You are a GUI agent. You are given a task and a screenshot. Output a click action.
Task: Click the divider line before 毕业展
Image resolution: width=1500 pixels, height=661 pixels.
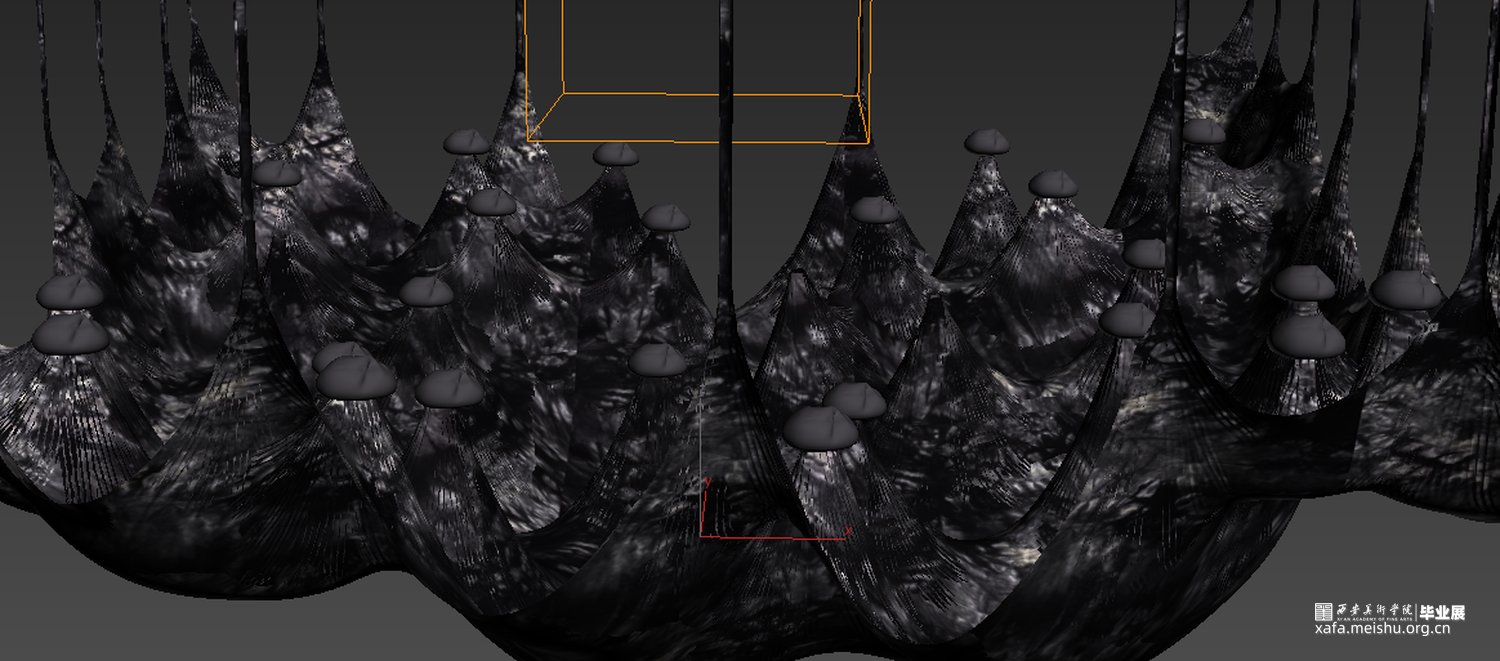pyautogui.click(x=1416, y=612)
